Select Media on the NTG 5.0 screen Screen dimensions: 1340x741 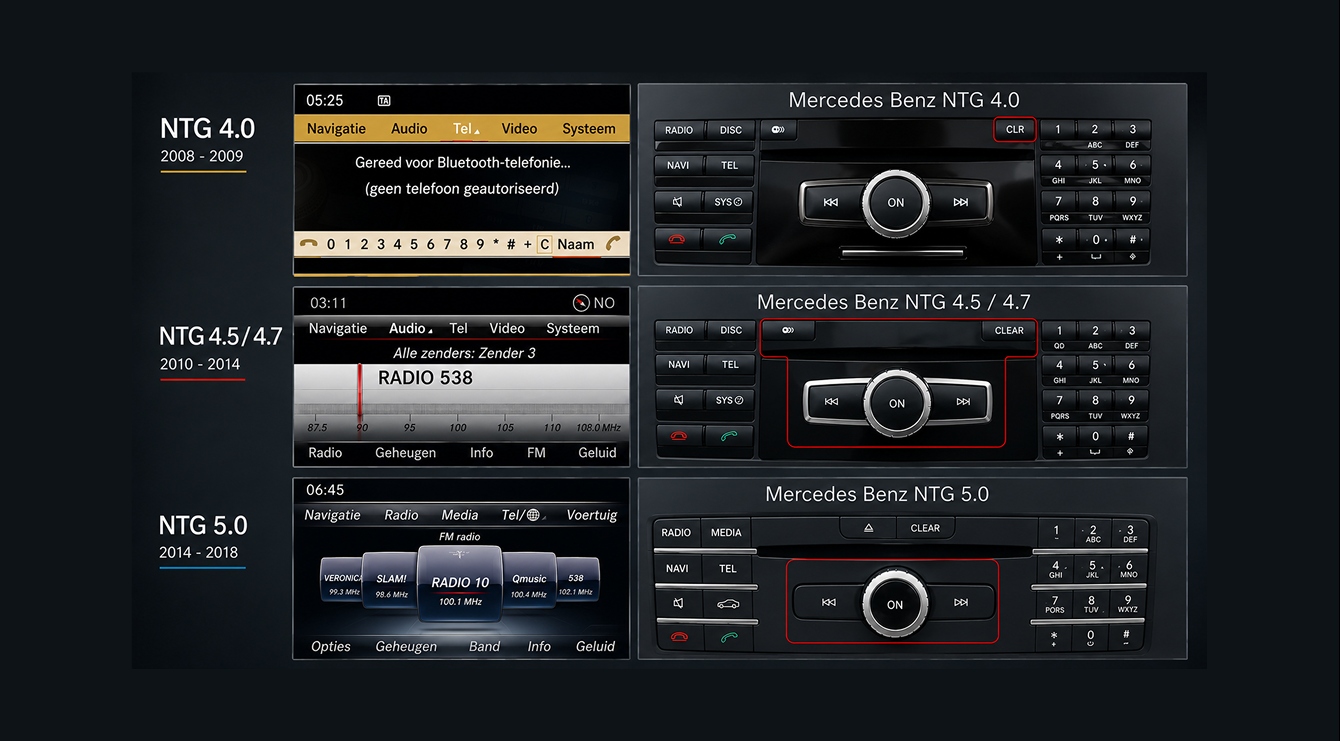[460, 515]
